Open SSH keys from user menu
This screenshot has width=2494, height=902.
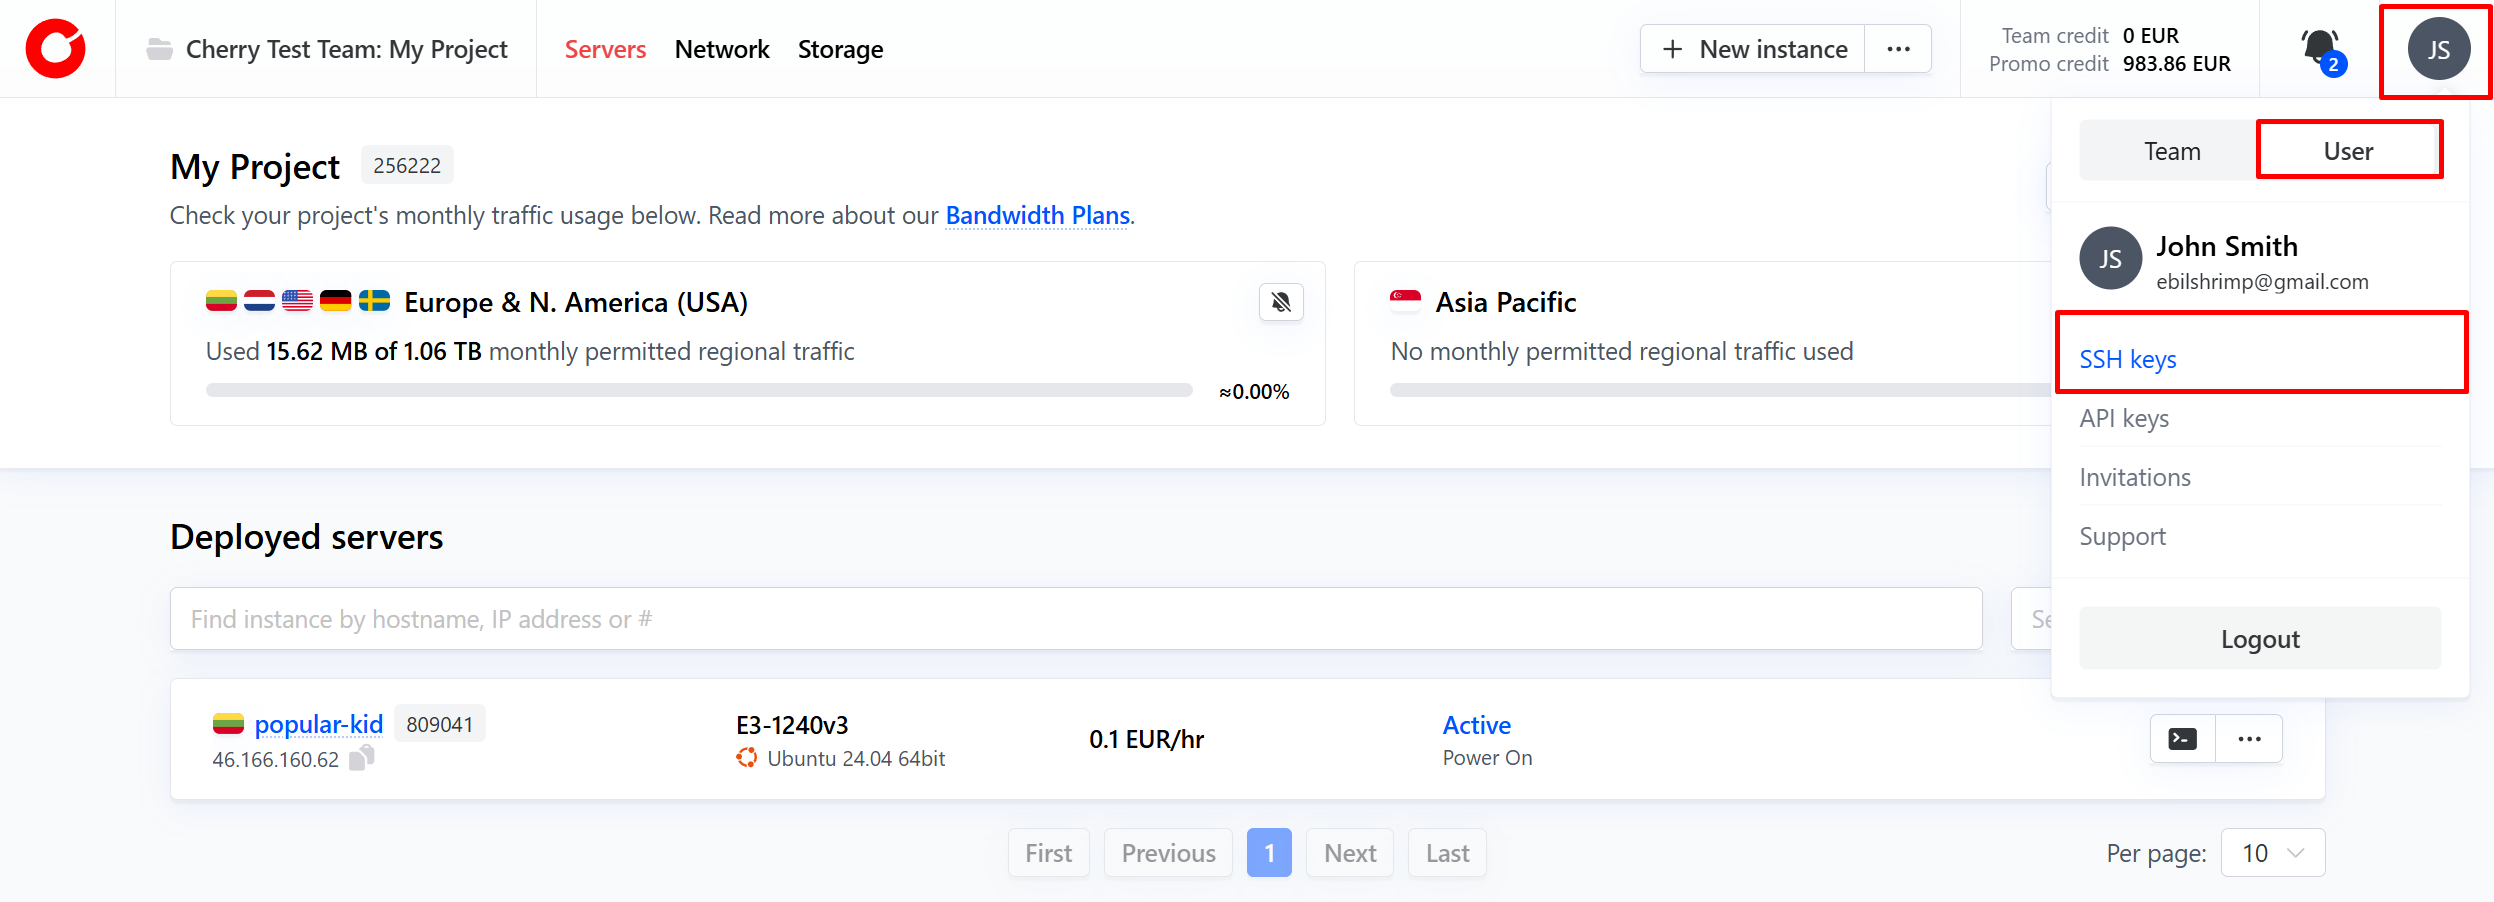[x=2127, y=359]
